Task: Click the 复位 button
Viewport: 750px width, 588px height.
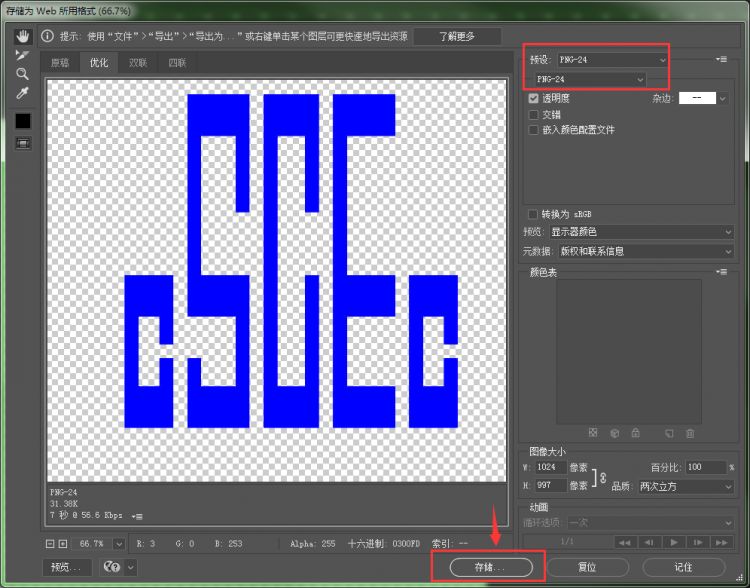Action: [x=587, y=567]
